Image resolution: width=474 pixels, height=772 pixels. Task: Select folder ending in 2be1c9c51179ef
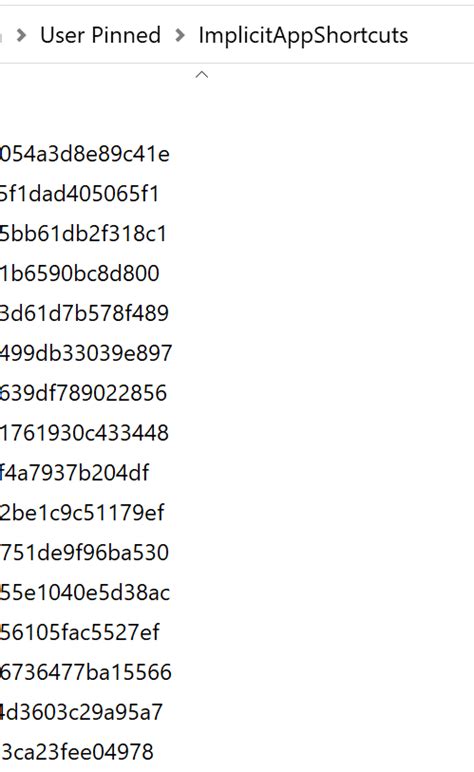pyautogui.click(x=82, y=513)
